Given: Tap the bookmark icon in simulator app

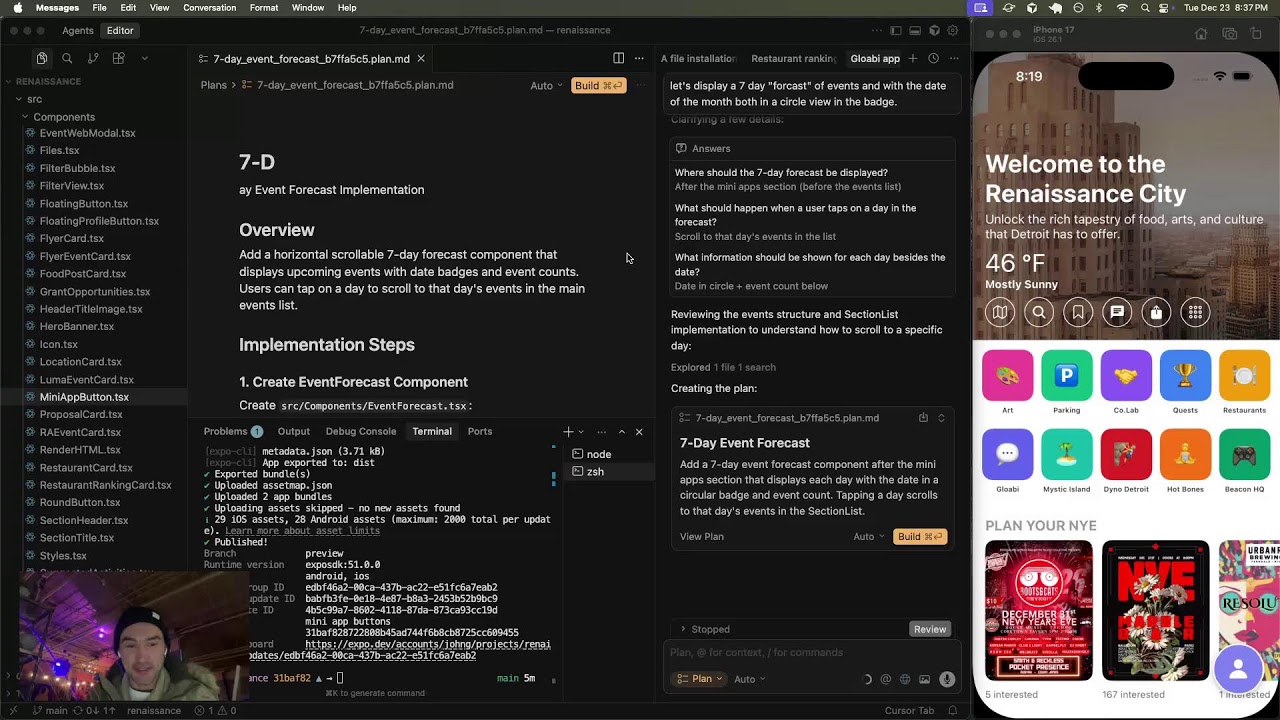Looking at the screenshot, I should pyautogui.click(x=1078, y=313).
